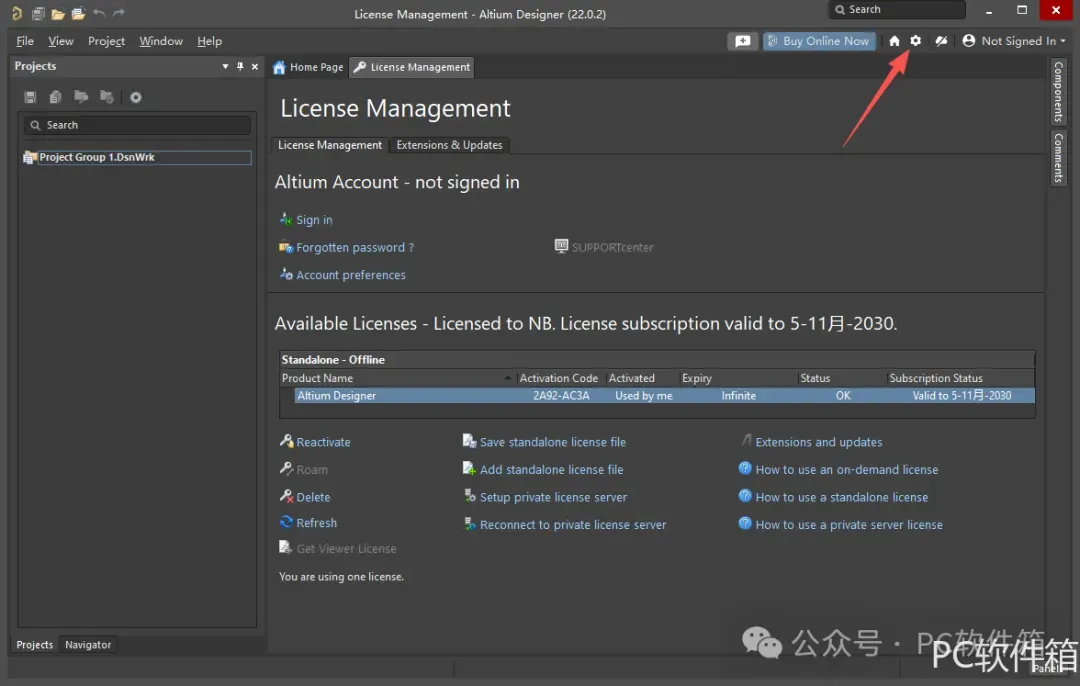Viewport: 1080px width, 686px height.
Task: Open the Components side panel tab
Action: point(1058,91)
